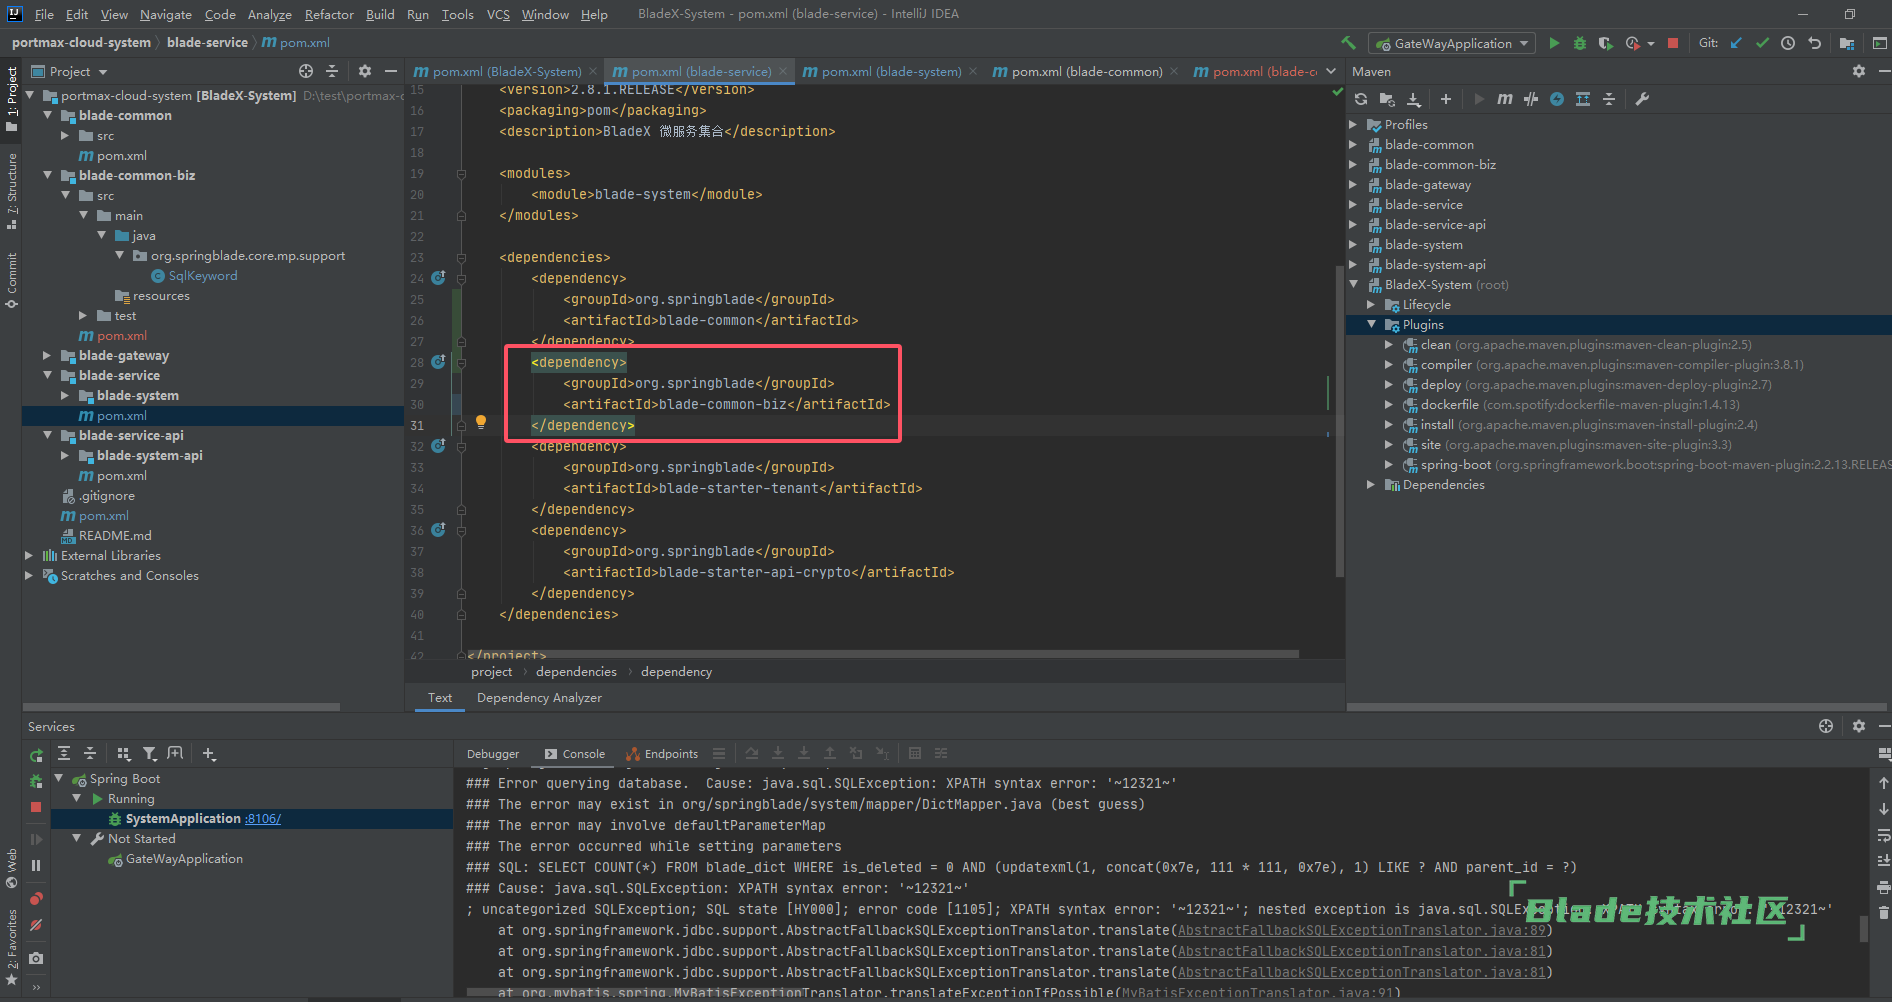Run with coverage shield icon
The width and height of the screenshot is (1892, 1002).
tap(1605, 43)
